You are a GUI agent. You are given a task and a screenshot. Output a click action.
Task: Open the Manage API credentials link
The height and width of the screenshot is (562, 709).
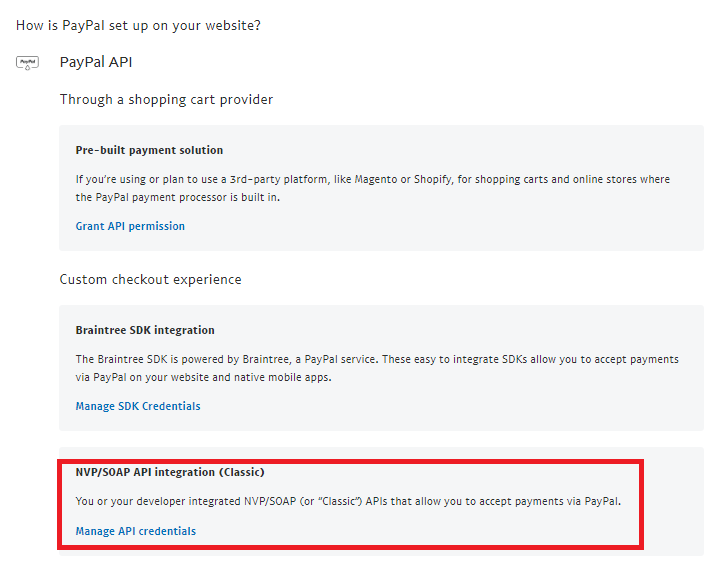136,531
